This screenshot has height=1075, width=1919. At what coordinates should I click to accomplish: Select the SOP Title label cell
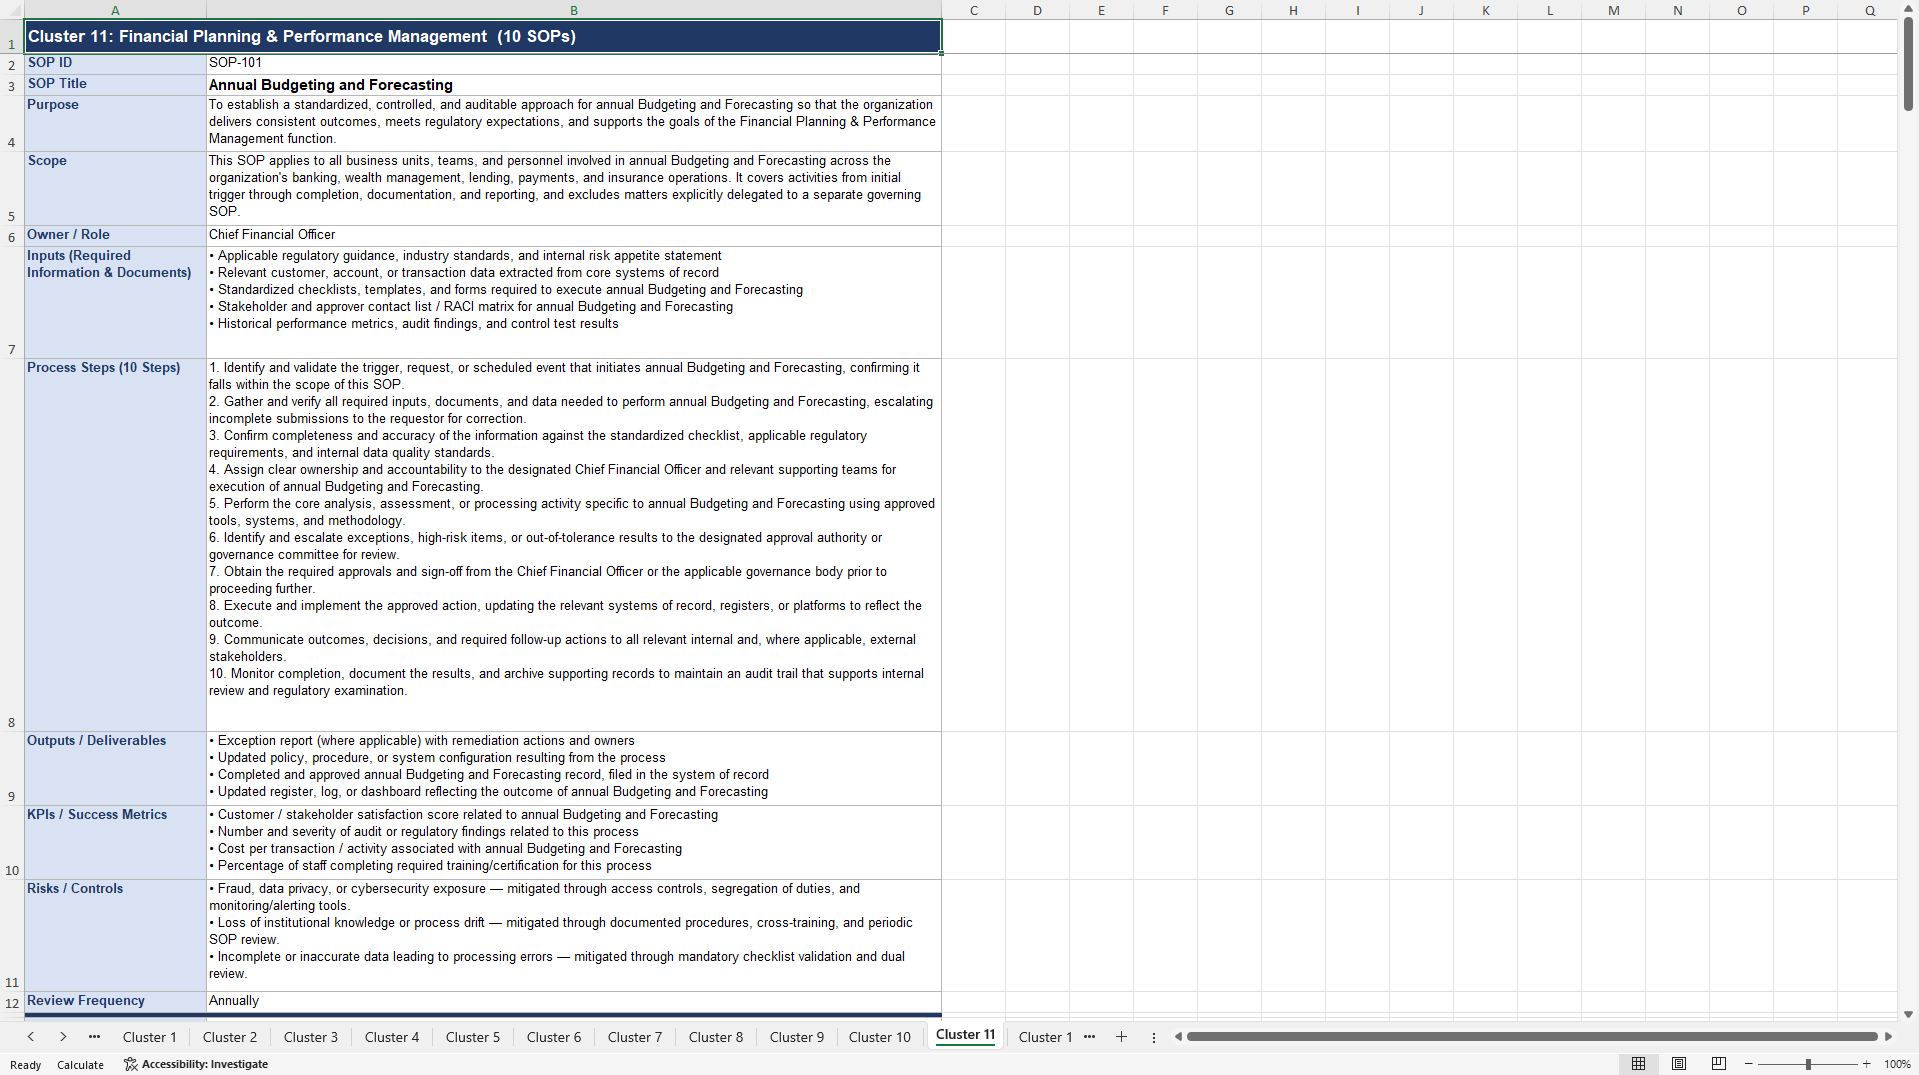[x=115, y=85]
